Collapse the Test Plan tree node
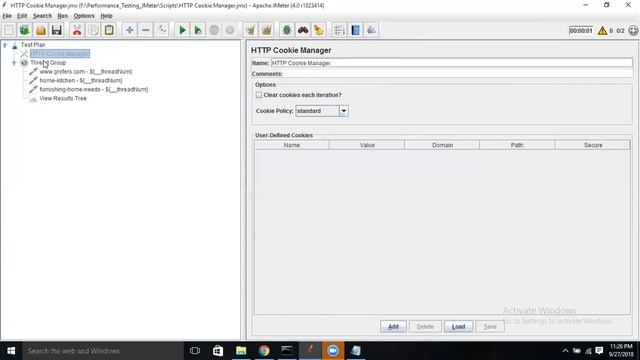The height and width of the screenshot is (360, 640). point(4,45)
